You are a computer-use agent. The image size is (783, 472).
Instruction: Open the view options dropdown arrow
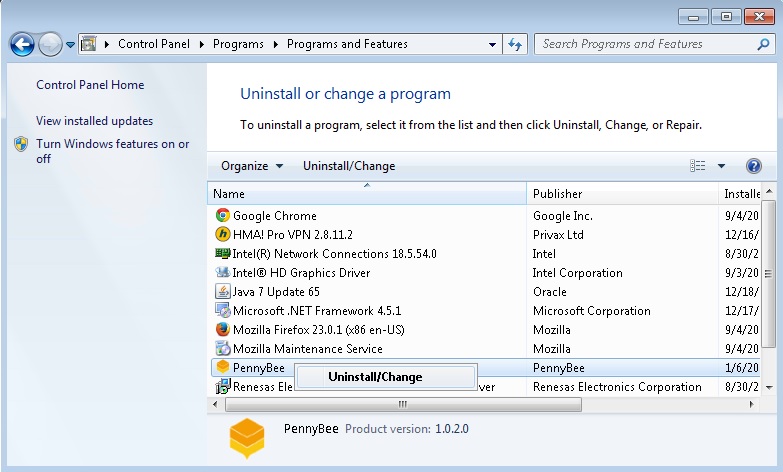[721, 166]
